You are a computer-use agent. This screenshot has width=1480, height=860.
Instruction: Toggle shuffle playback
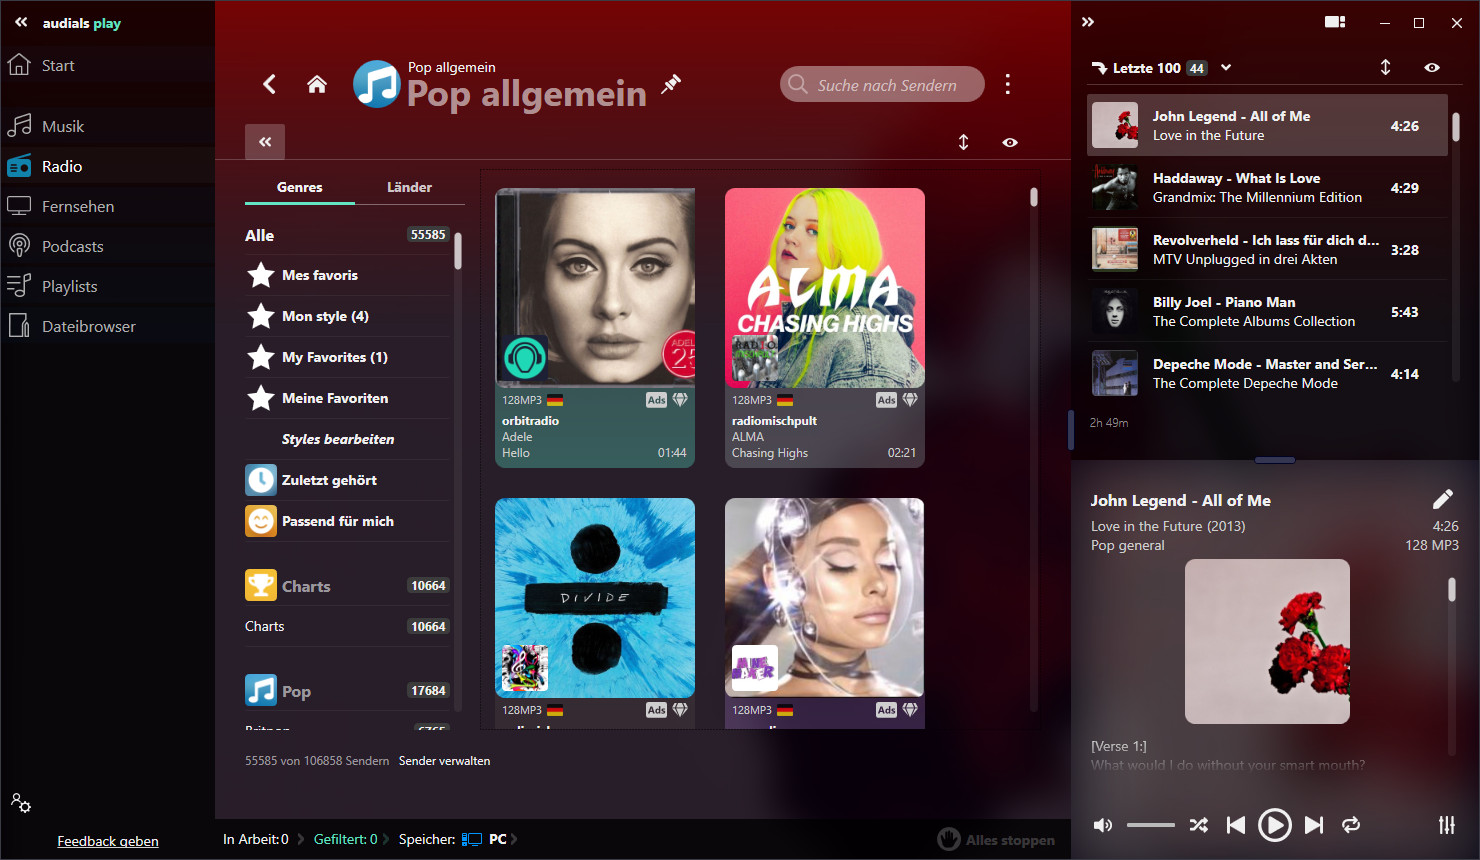click(x=1198, y=825)
